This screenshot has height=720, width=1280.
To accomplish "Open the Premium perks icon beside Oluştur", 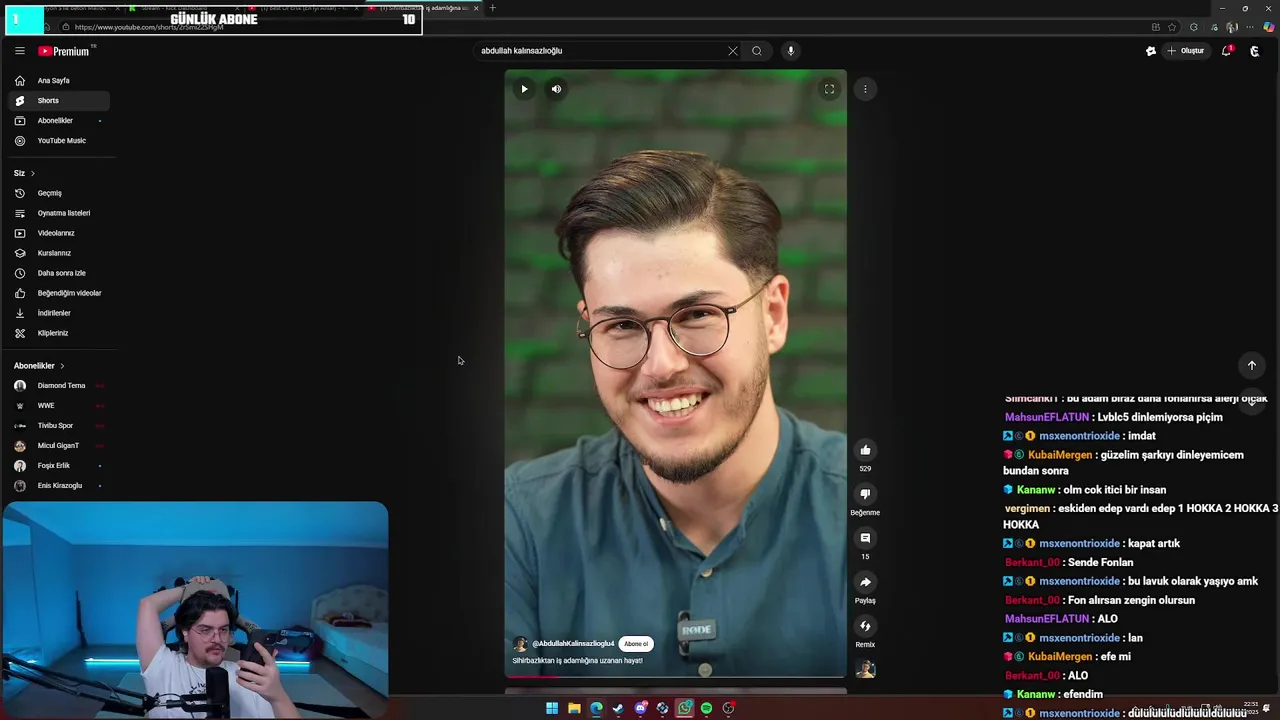I will pos(1150,51).
